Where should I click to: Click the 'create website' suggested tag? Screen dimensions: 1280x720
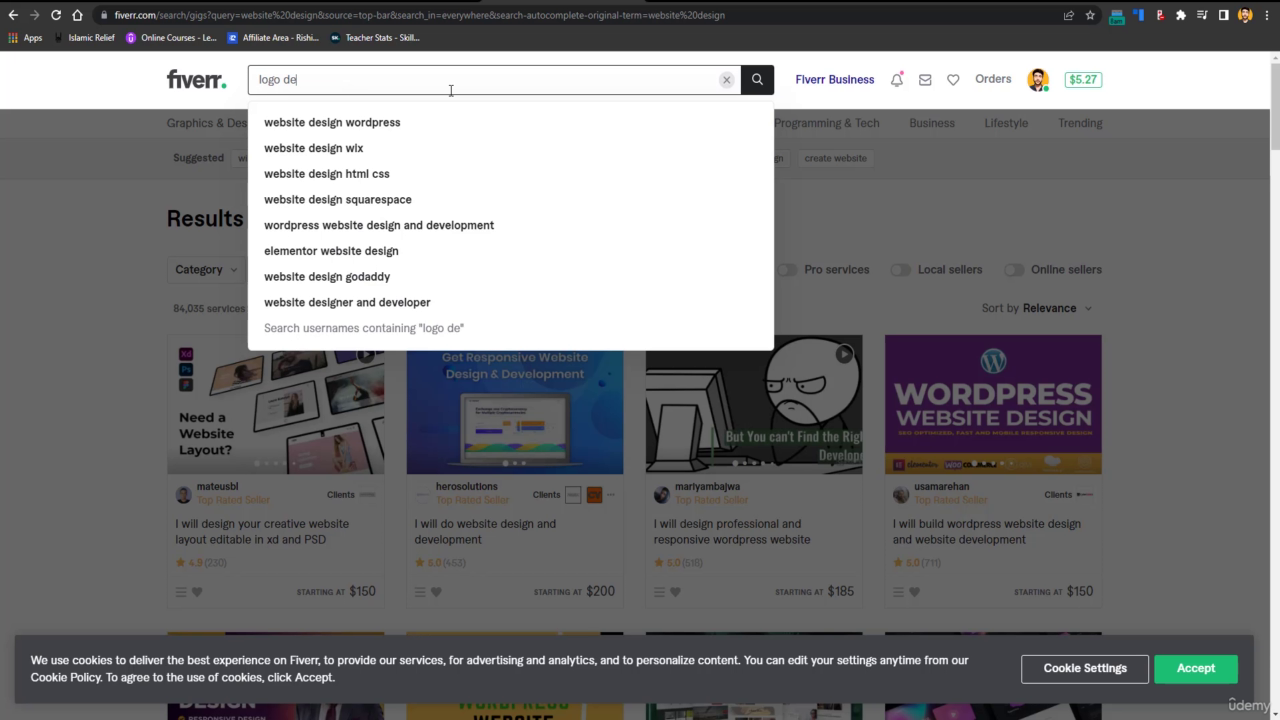click(x=835, y=158)
